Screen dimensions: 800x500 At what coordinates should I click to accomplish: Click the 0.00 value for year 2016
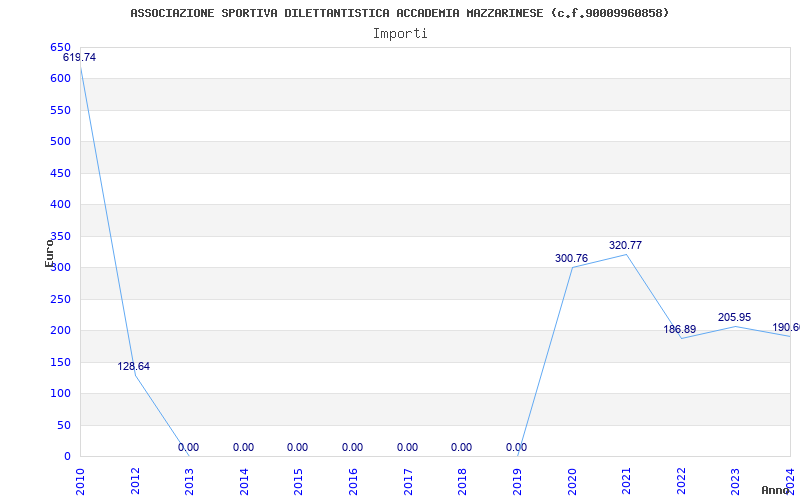tap(353, 447)
